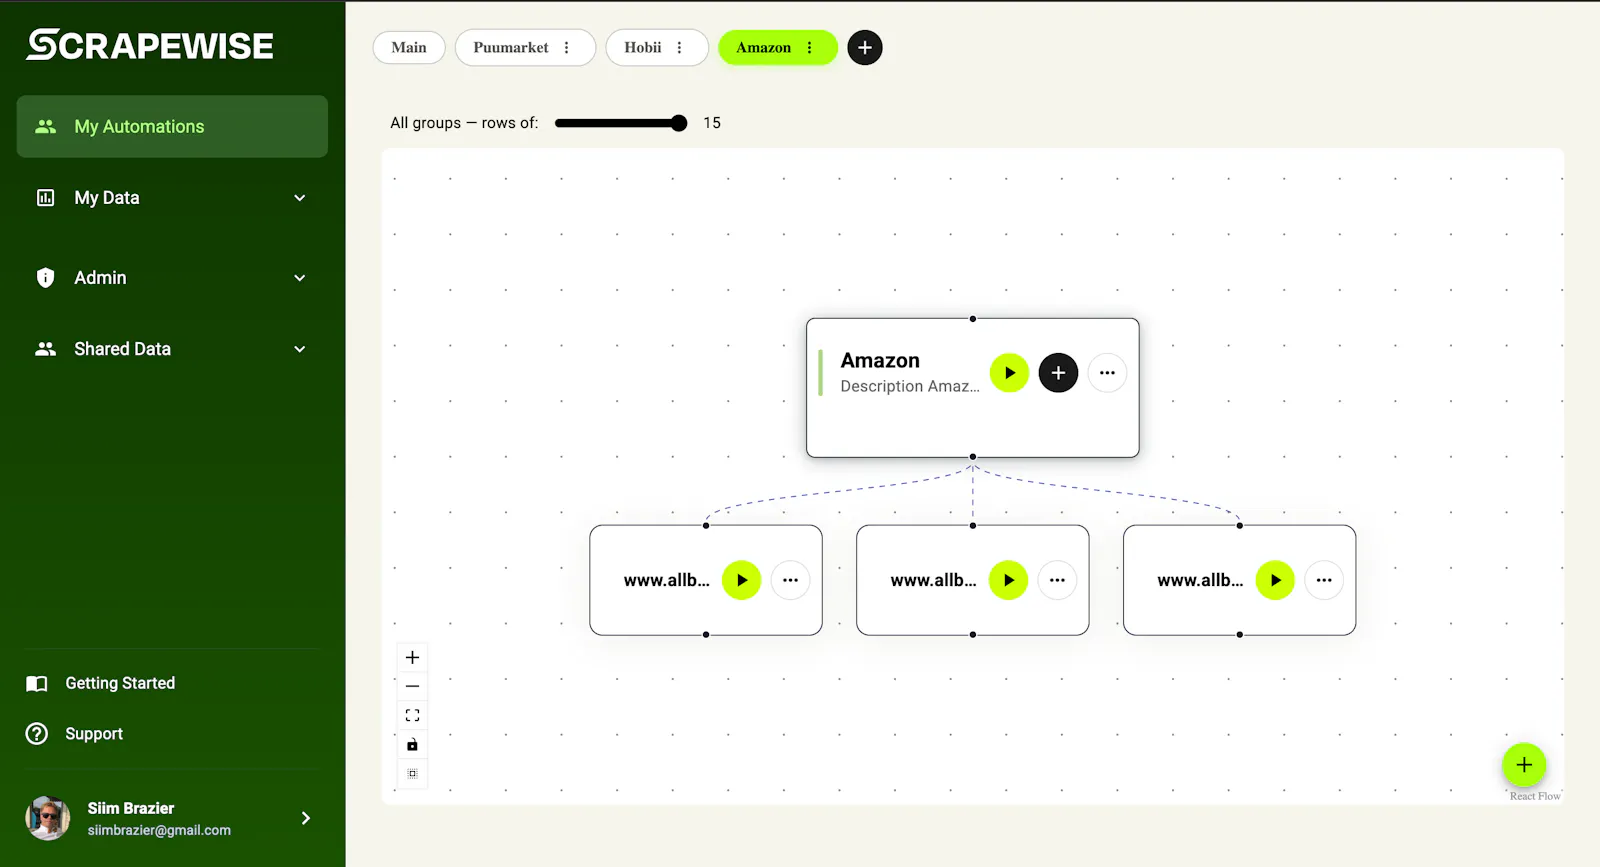
Task: Click the right node 'www.allb...' label
Action: coord(1201,580)
